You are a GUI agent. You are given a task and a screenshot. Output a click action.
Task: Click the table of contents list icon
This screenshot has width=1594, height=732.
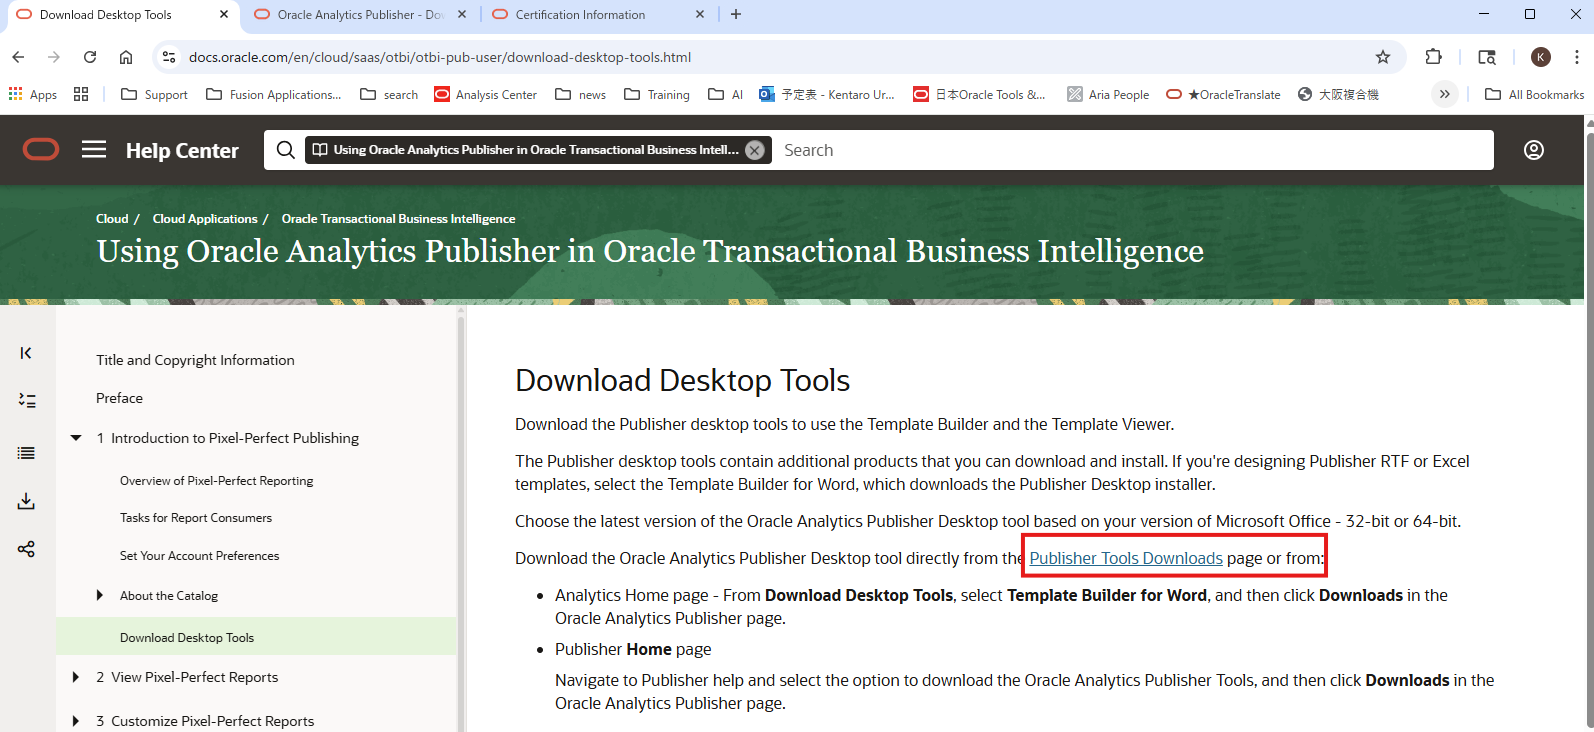27,453
